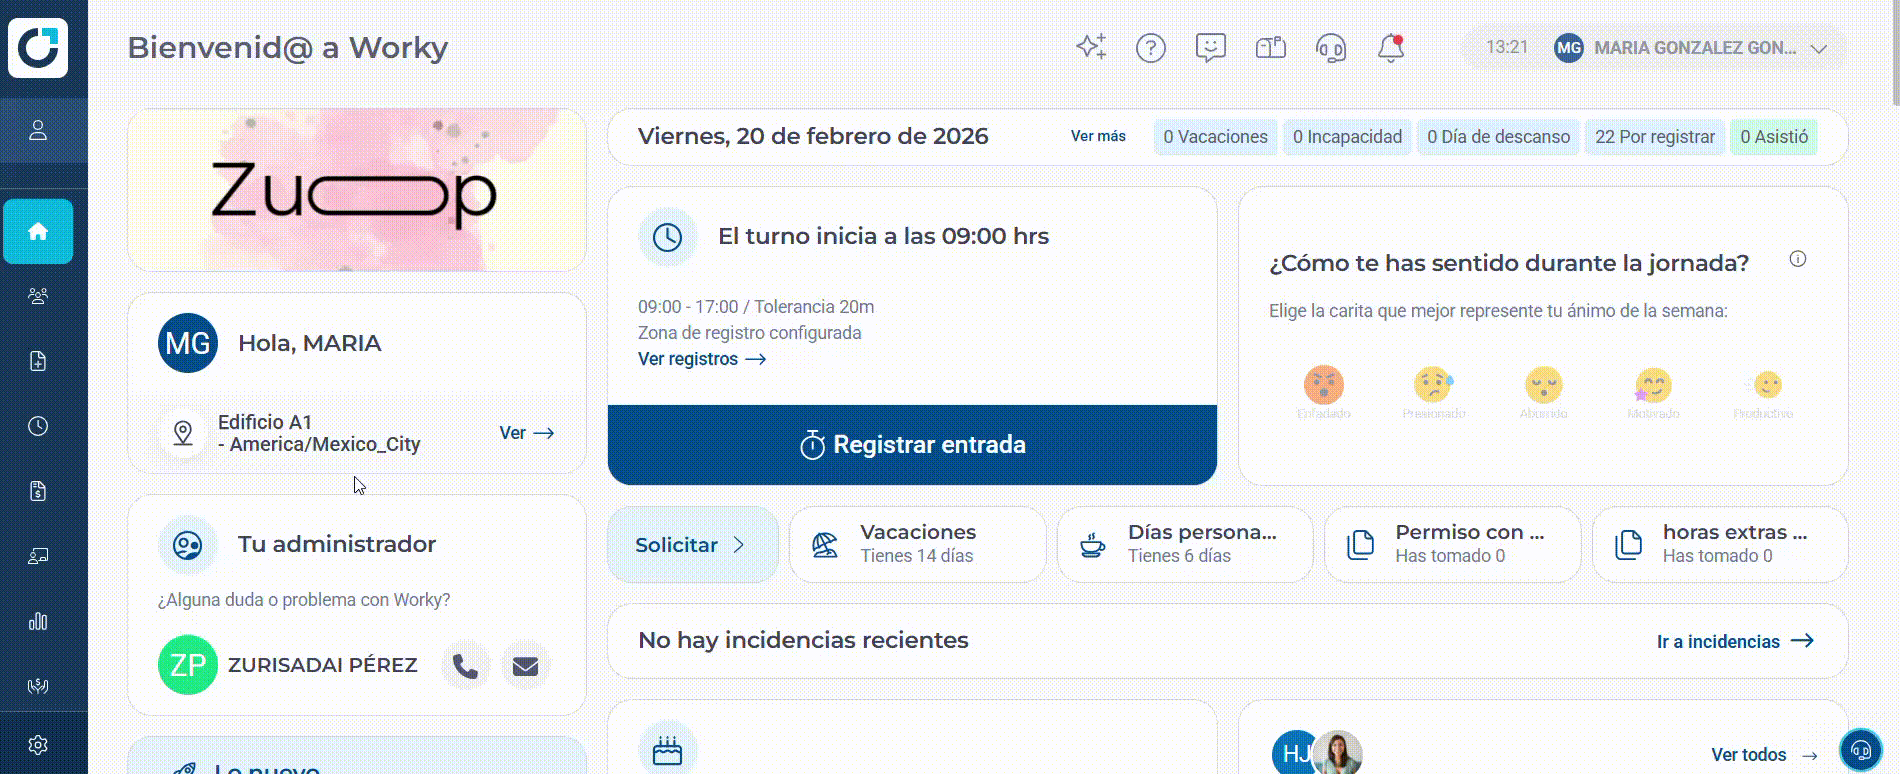The width and height of the screenshot is (1900, 774).
Task: Click the 0 Día de descanso chip
Action: click(x=1498, y=137)
